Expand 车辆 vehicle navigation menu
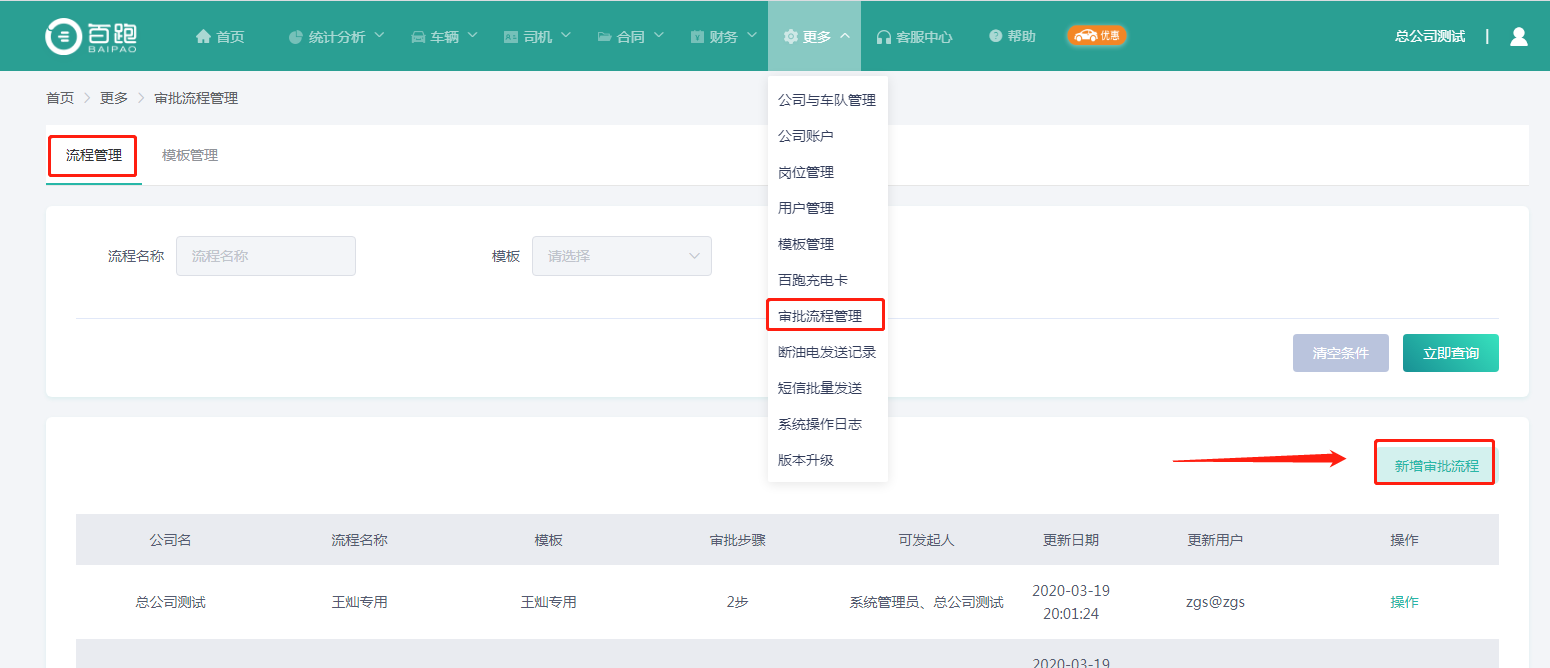 (x=444, y=37)
